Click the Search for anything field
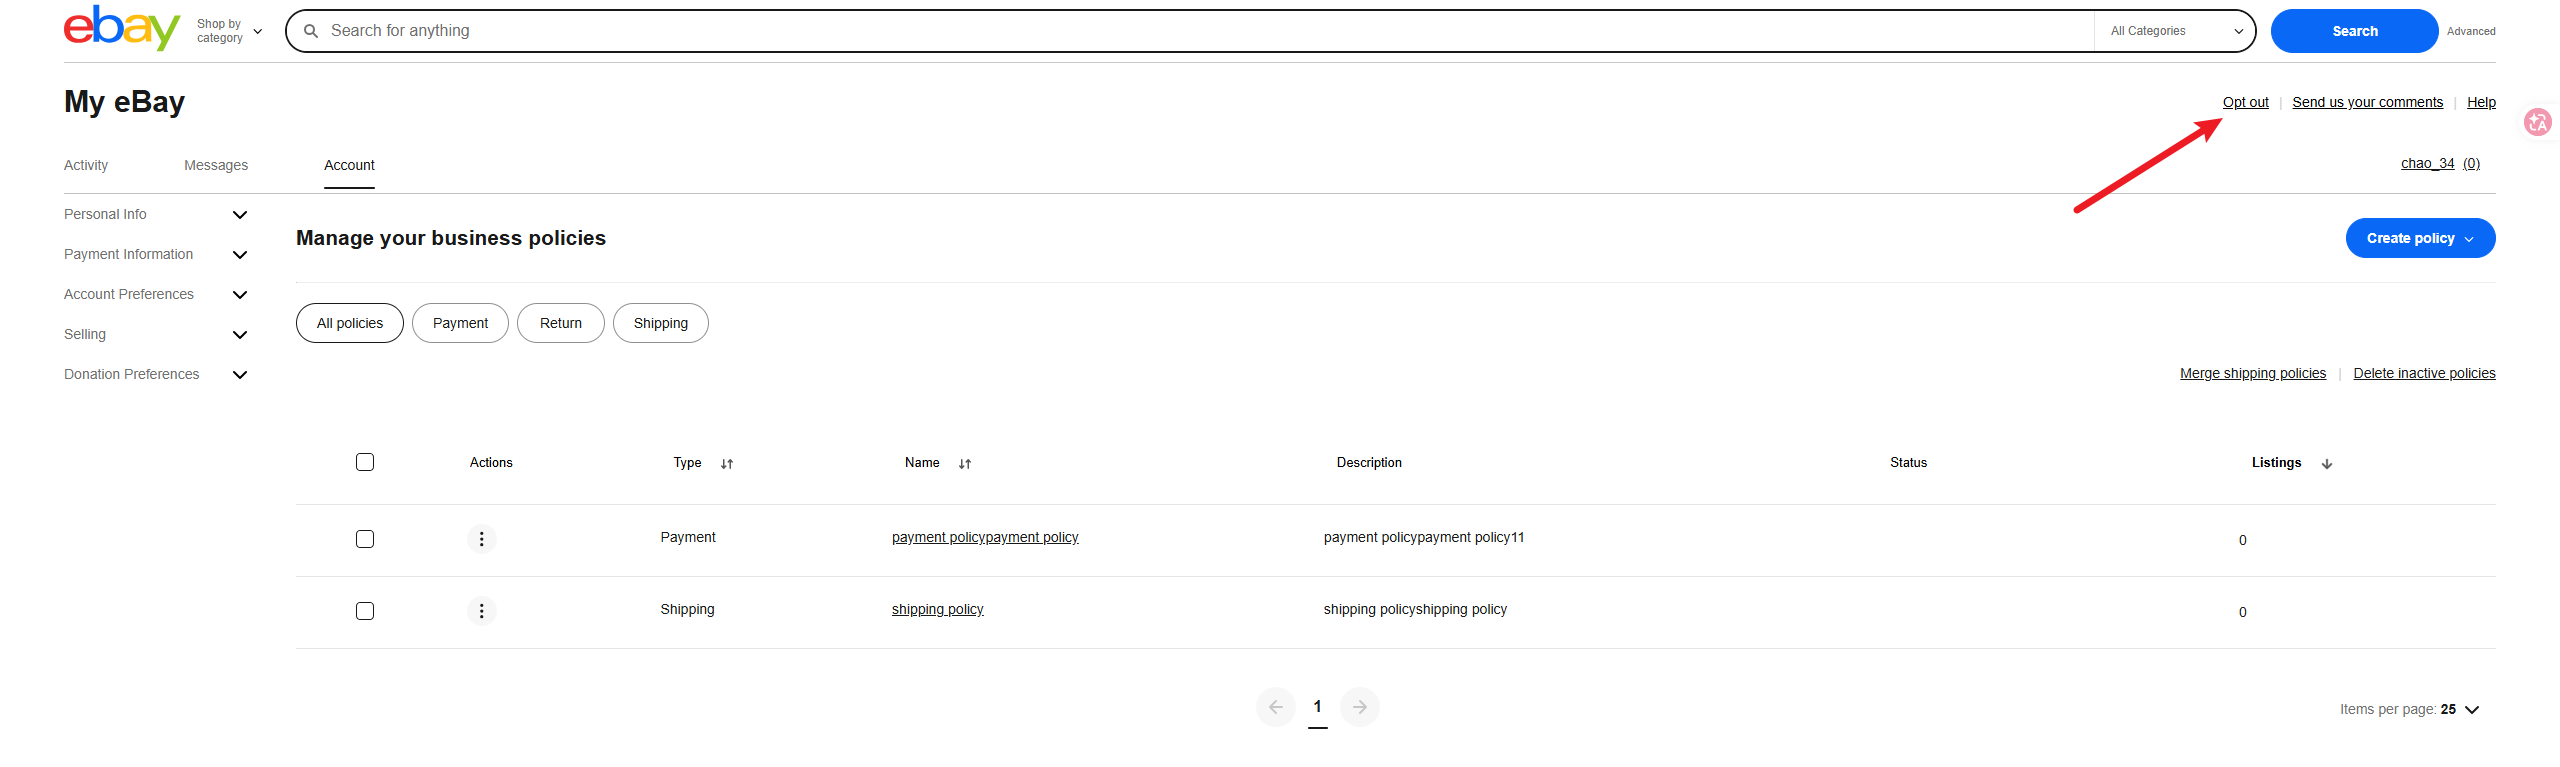2560x767 pixels. pyautogui.click(x=1200, y=31)
